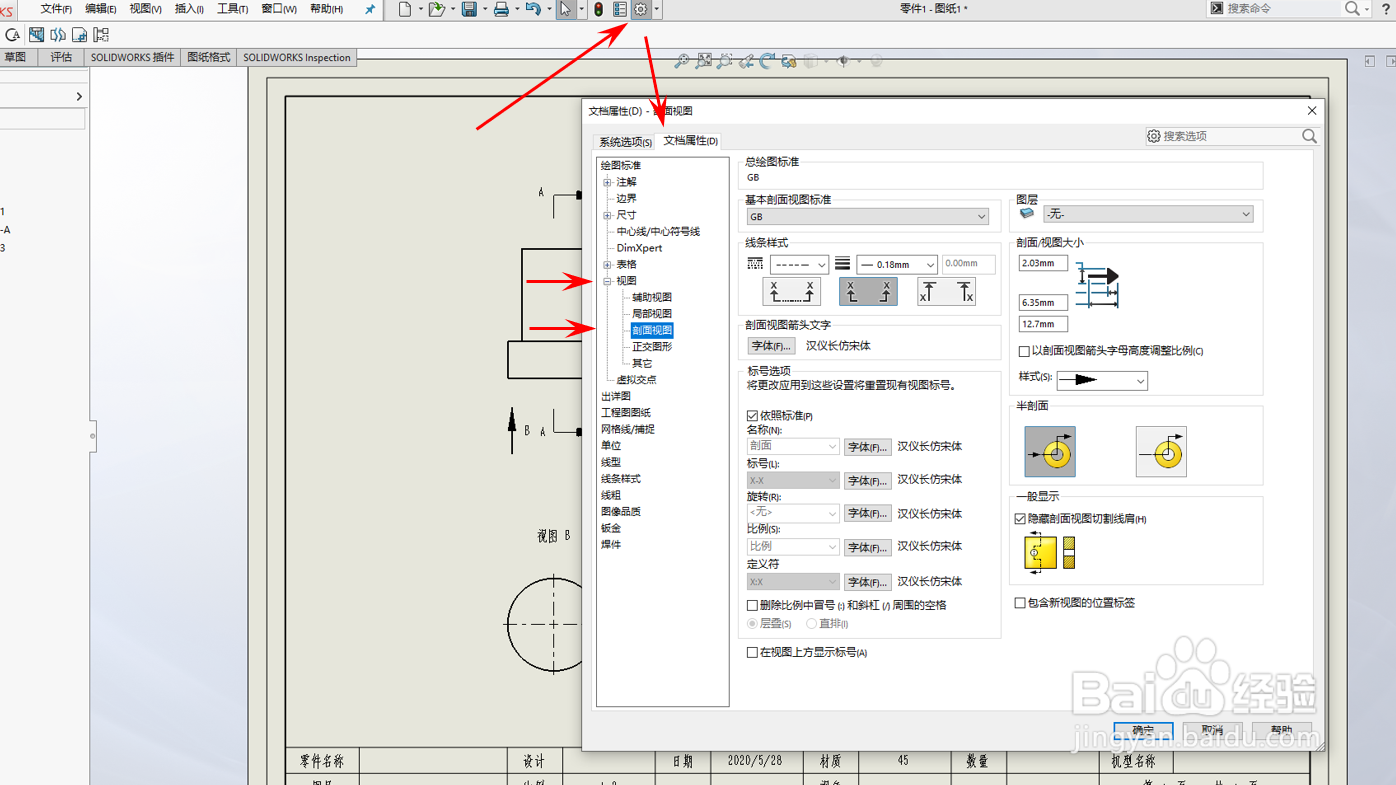Screen dimensions: 1396x785
Task: Click the 确定 button
Action: point(1142,730)
